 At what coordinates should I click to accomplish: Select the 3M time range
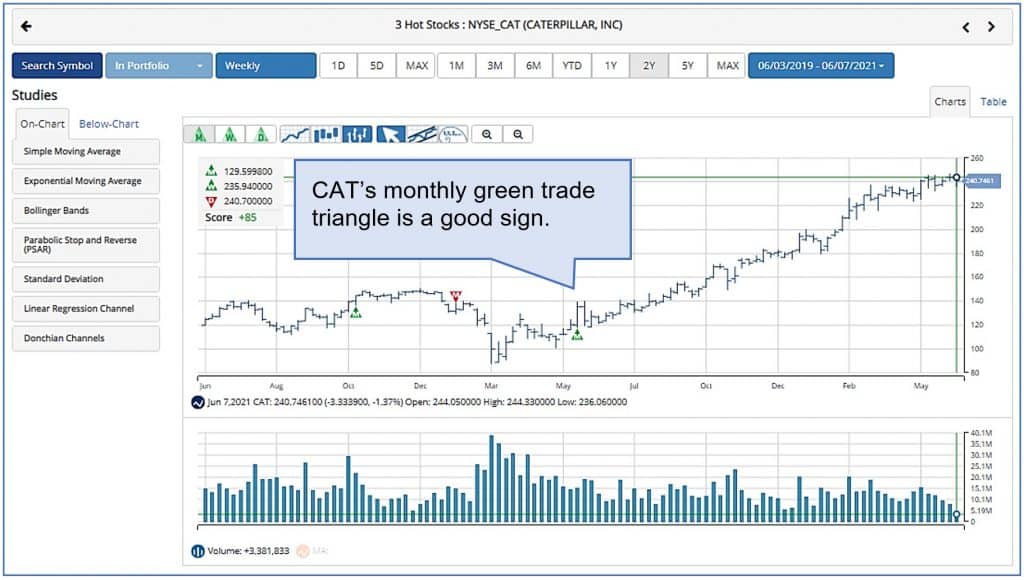pos(495,66)
